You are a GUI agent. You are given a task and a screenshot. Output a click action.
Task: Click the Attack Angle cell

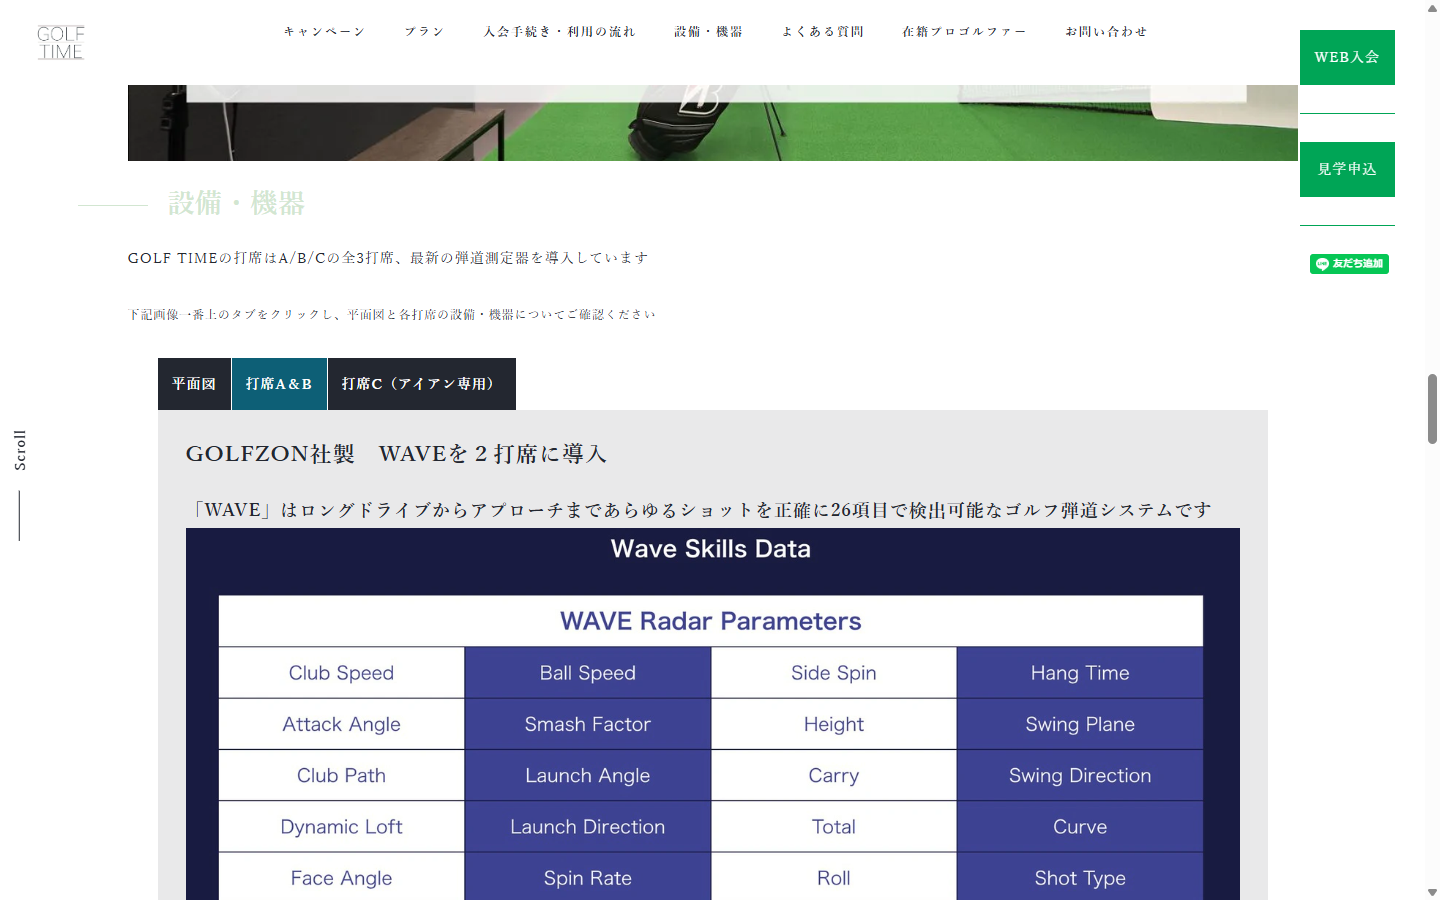coord(341,724)
